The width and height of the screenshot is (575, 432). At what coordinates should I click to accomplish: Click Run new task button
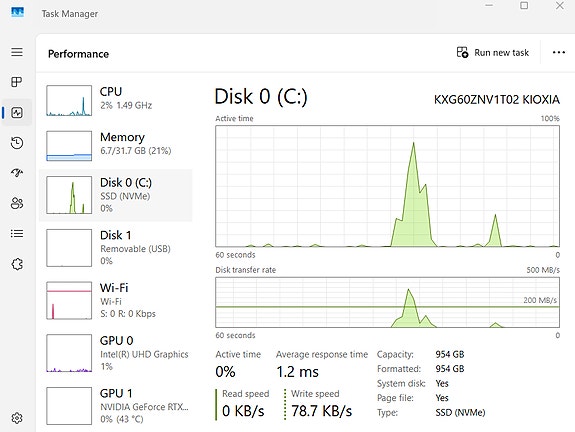click(x=492, y=53)
